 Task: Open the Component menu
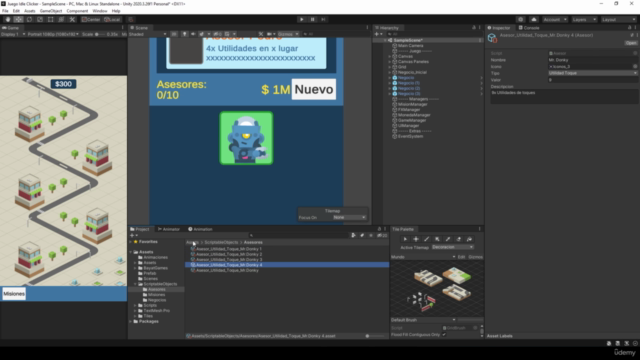[x=77, y=11]
